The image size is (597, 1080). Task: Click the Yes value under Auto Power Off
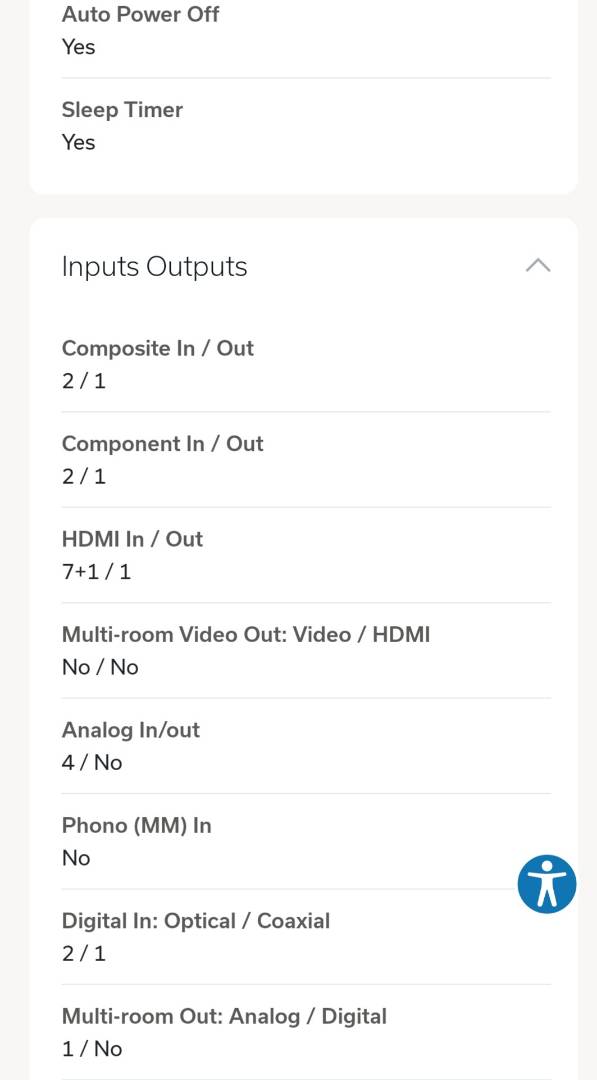click(78, 47)
